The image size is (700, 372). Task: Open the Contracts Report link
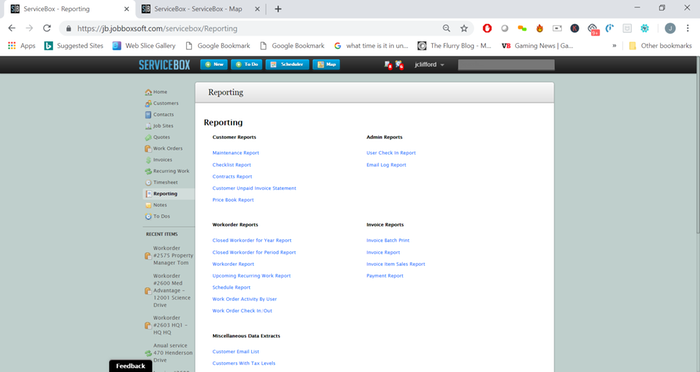pos(232,176)
